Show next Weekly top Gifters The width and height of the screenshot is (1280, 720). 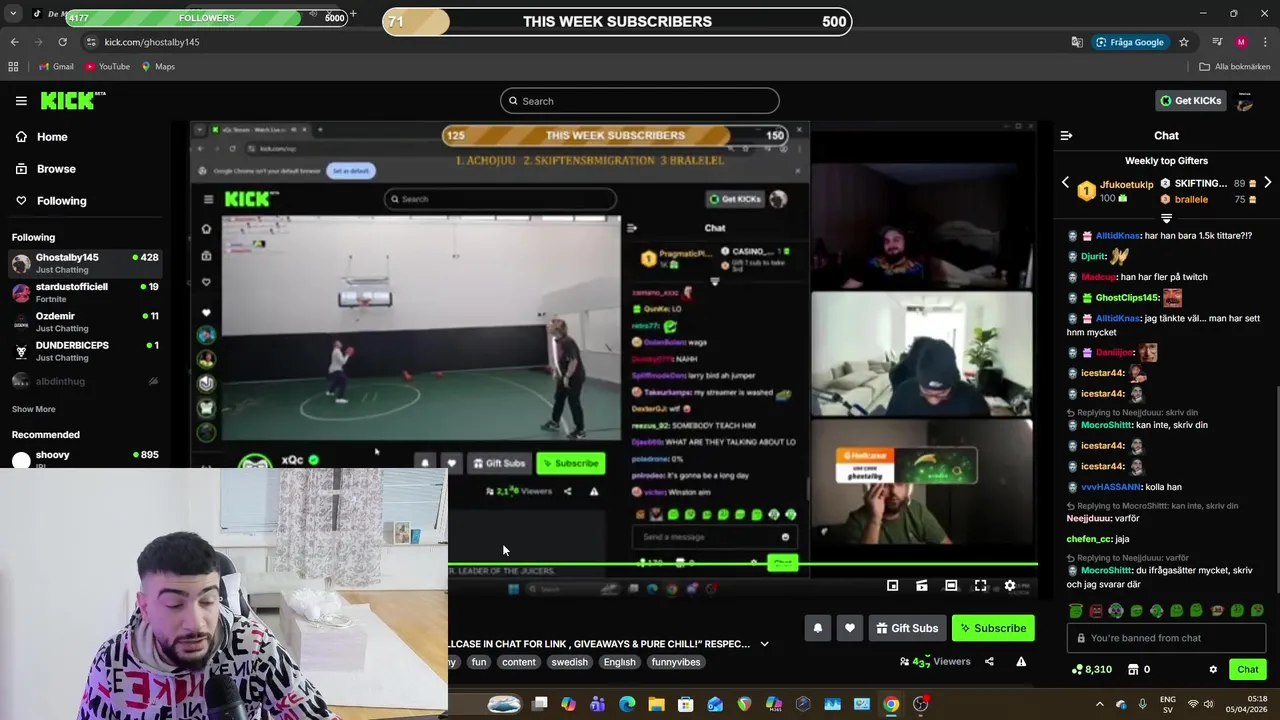click(x=1267, y=183)
